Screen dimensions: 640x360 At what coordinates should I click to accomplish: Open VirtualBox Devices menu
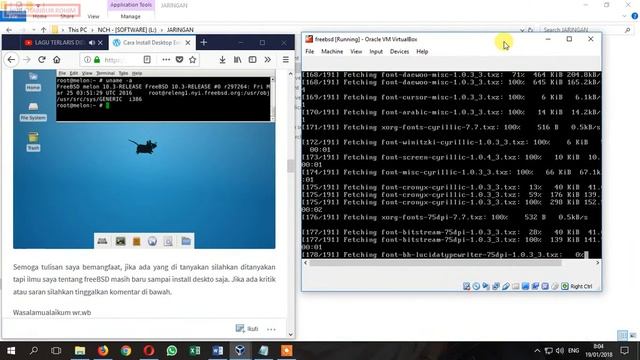click(399, 51)
